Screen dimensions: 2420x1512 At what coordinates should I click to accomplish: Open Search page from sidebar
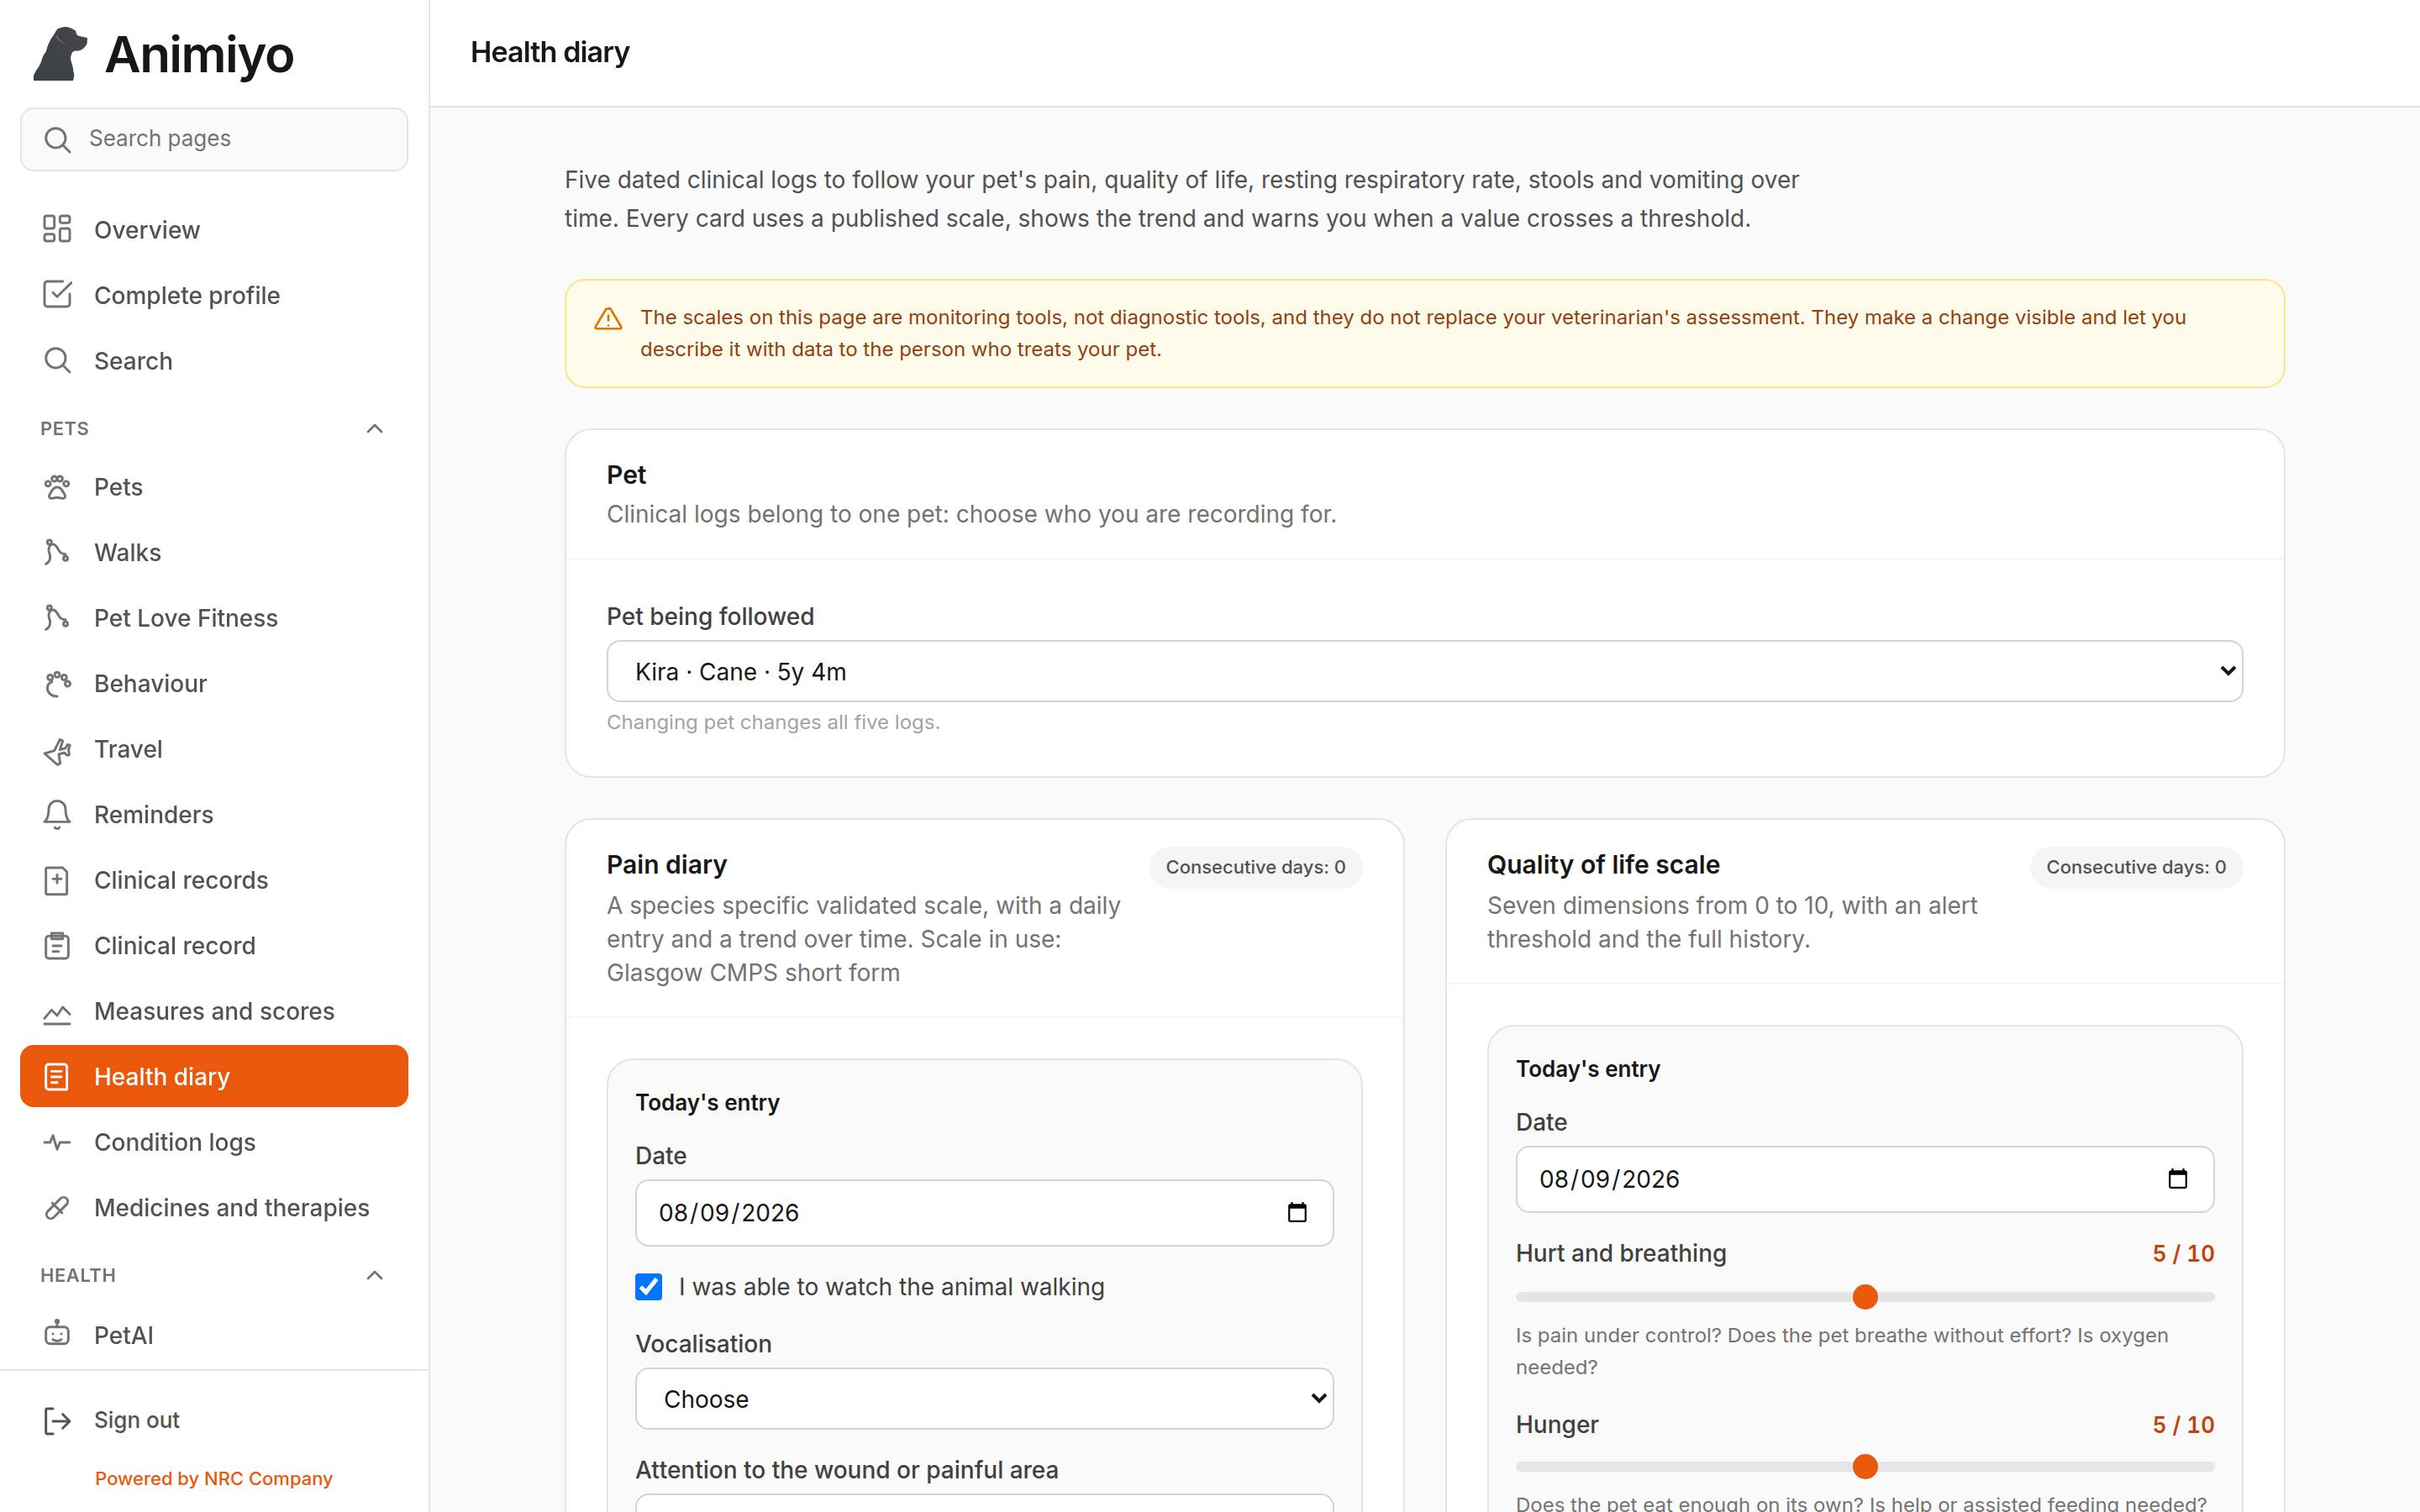[x=214, y=360]
